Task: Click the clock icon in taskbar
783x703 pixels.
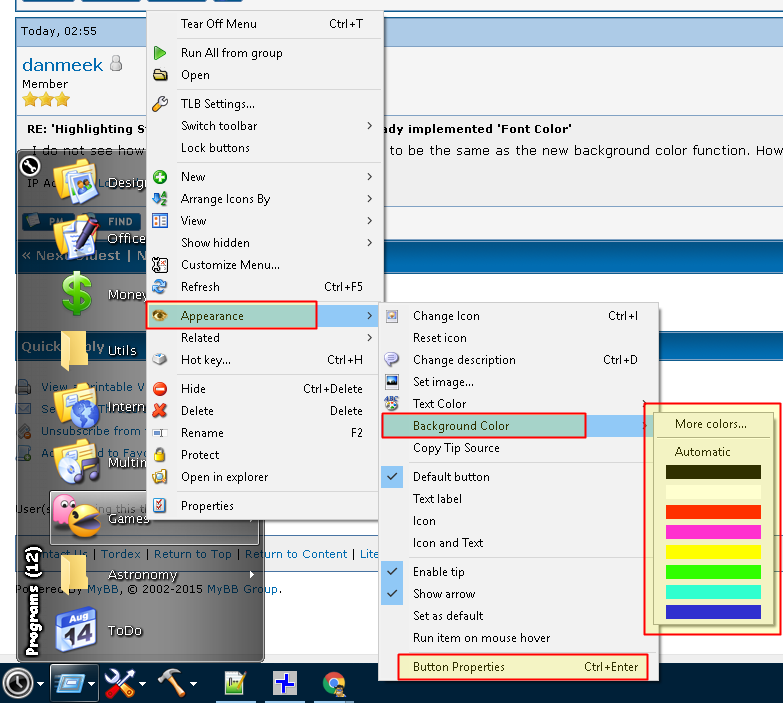Action: 17,683
